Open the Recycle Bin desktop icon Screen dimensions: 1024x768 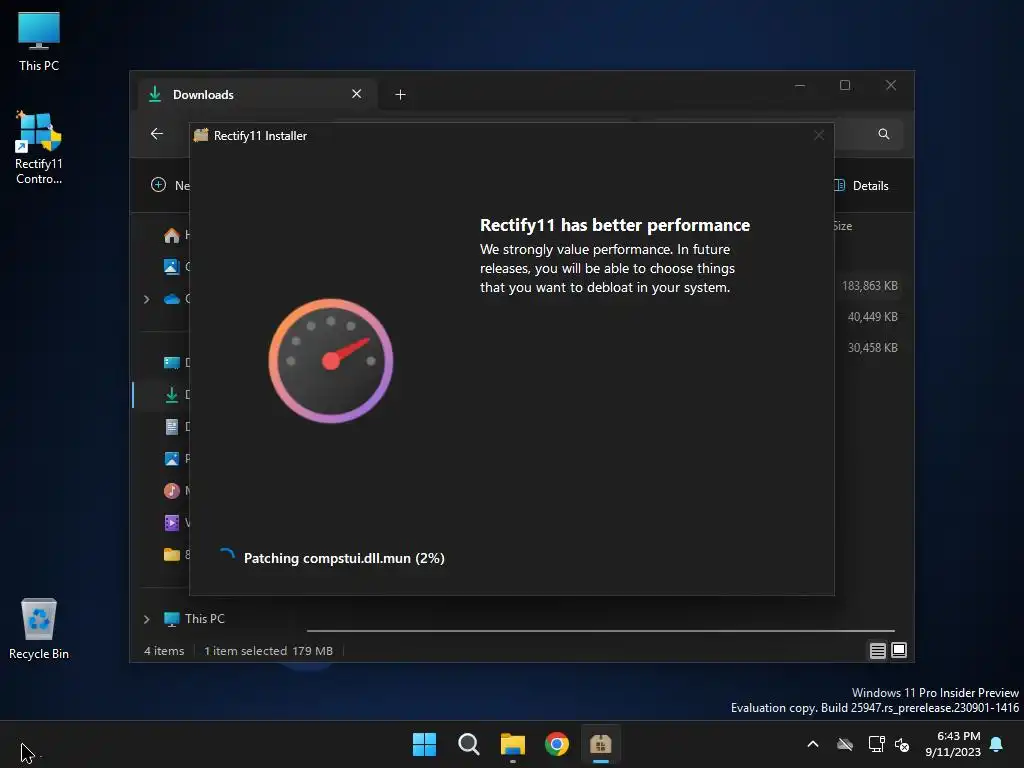click(x=39, y=629)
